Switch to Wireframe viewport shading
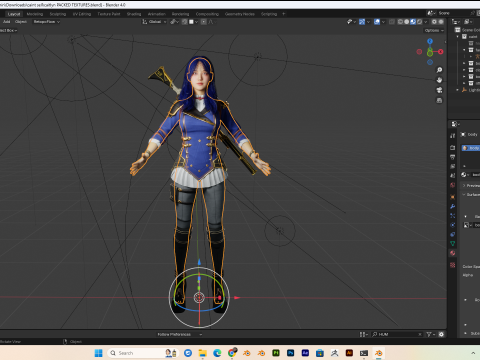 pos(400,22)
